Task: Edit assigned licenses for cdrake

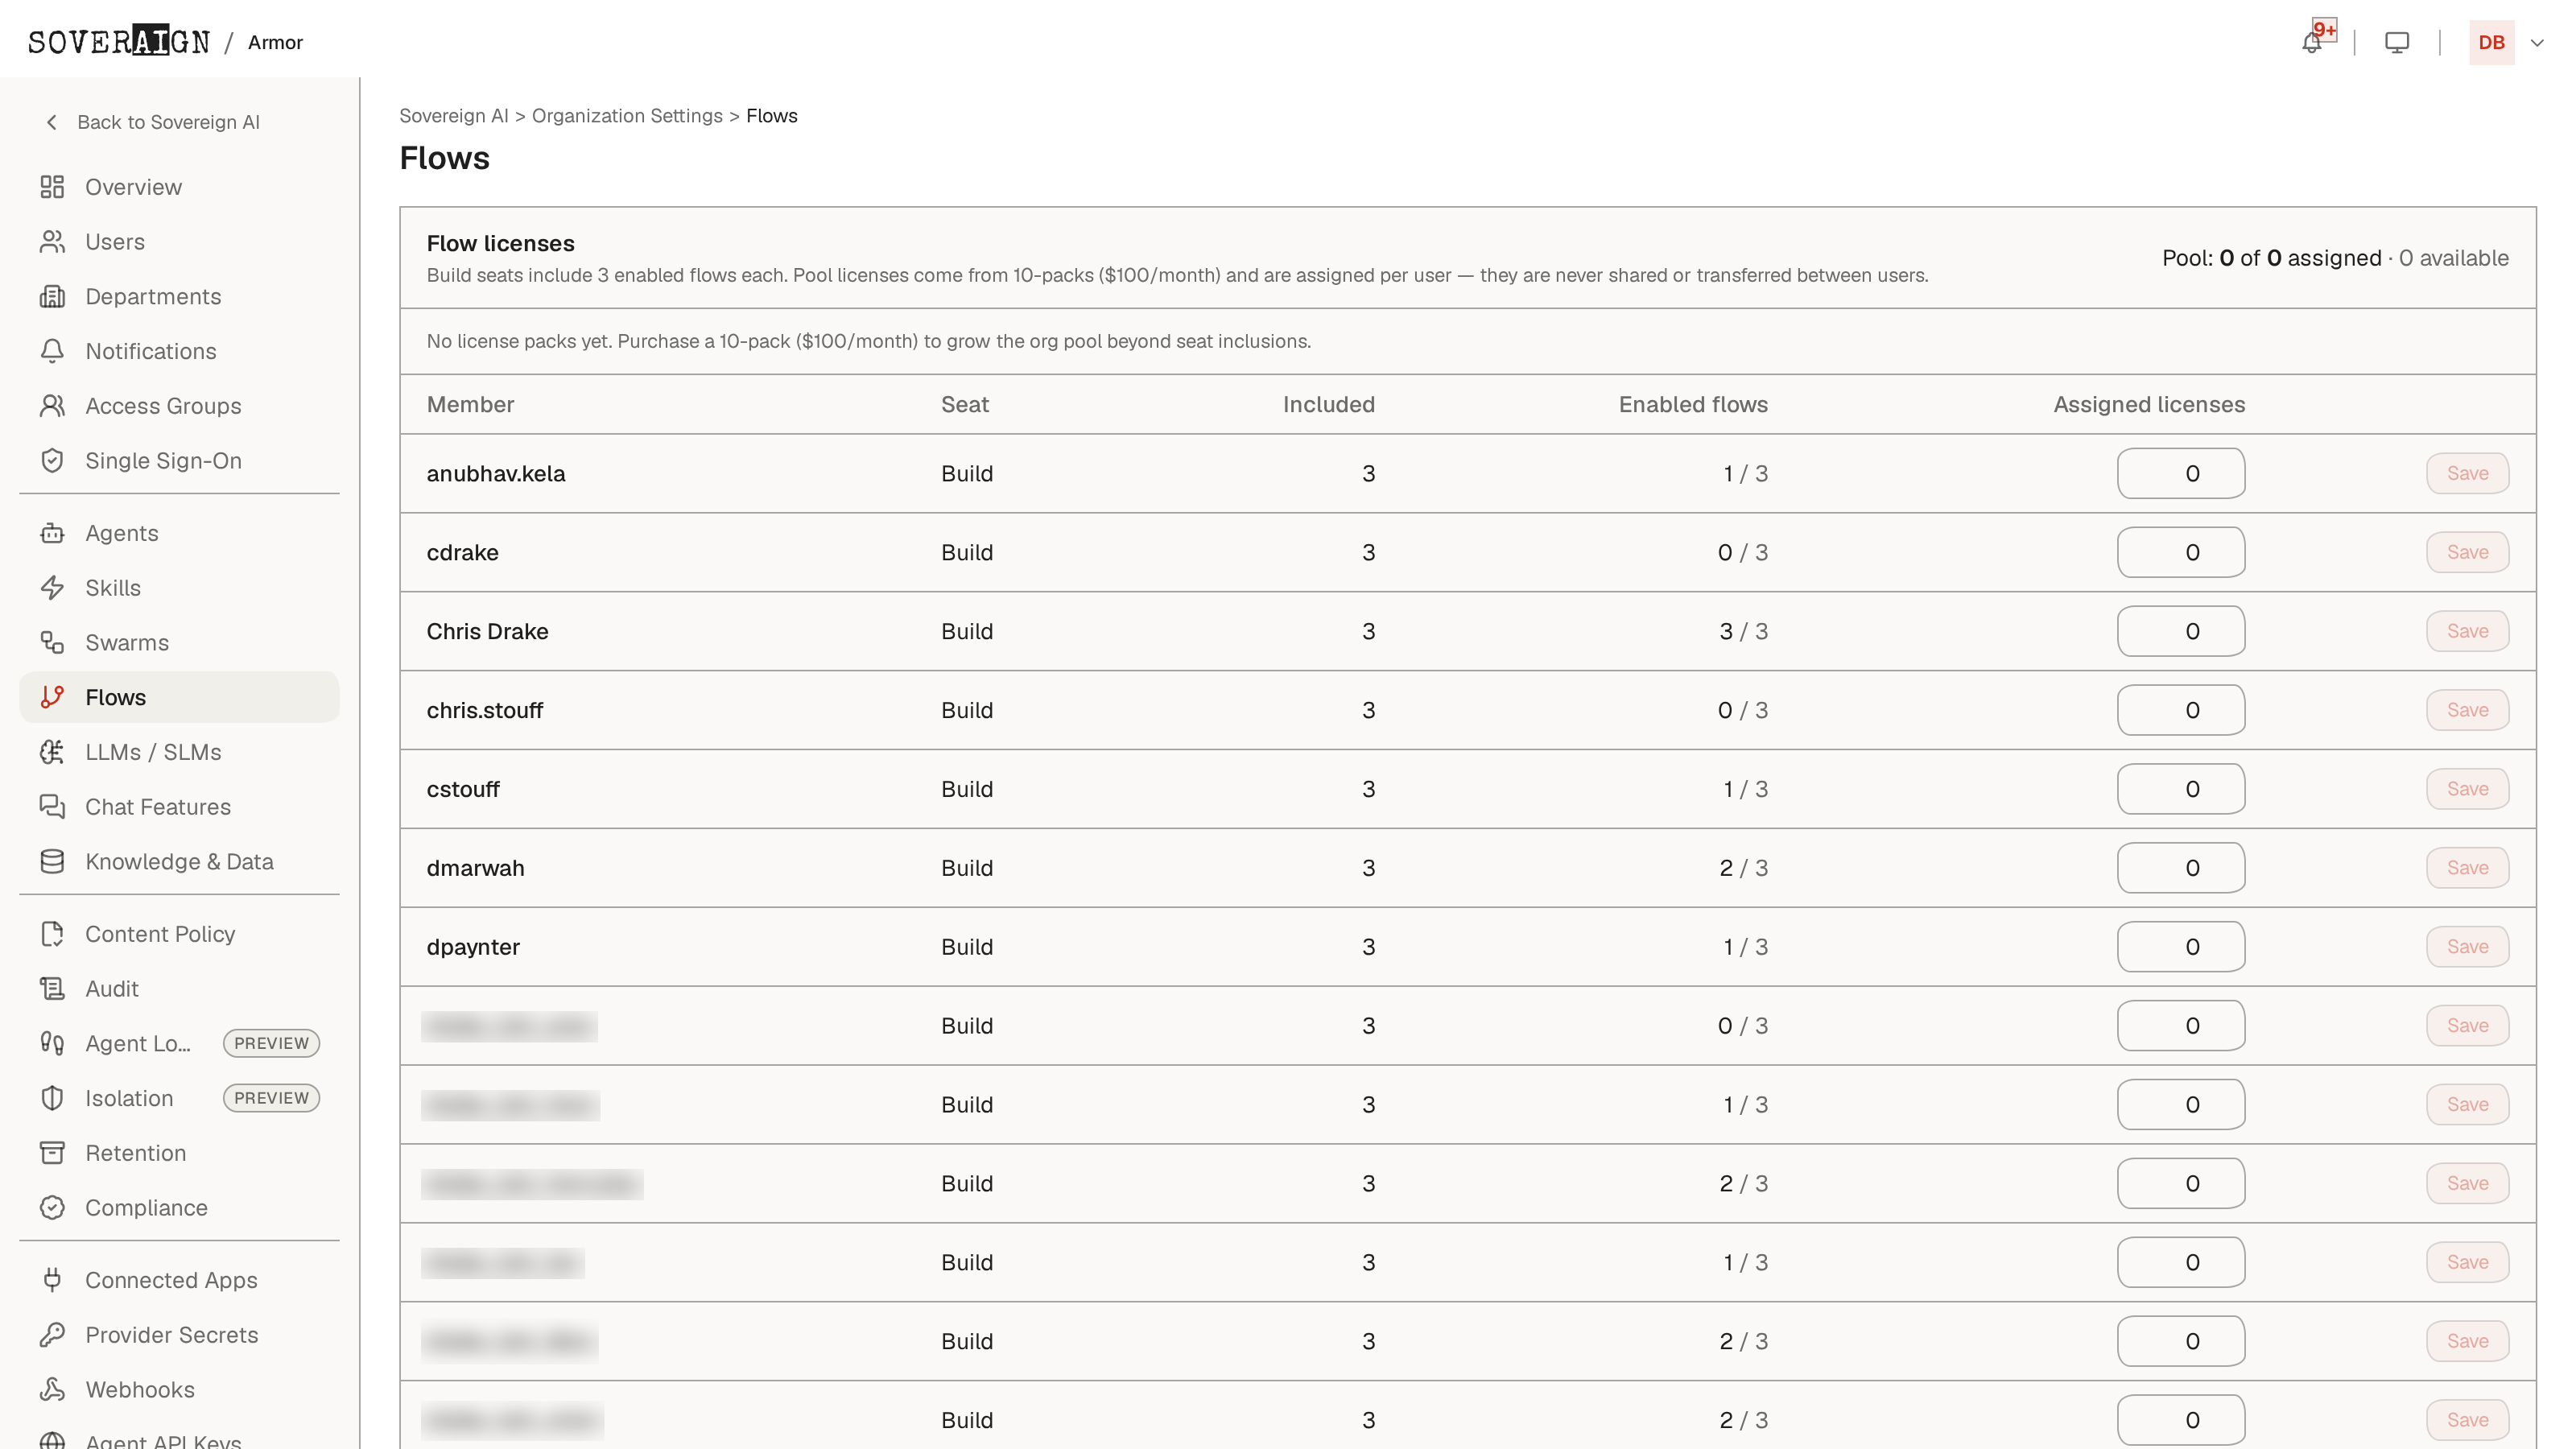Action: (x=2181, y=553)
